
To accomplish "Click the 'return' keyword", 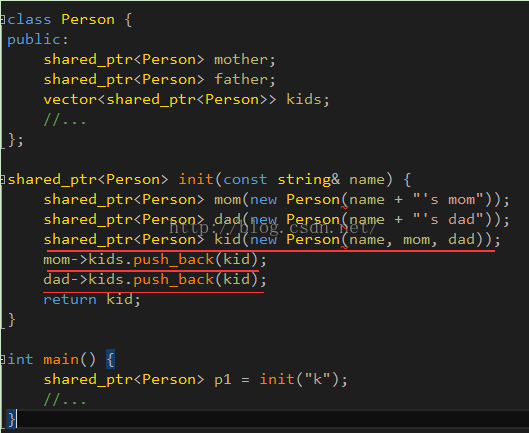I will coord(70,299).
